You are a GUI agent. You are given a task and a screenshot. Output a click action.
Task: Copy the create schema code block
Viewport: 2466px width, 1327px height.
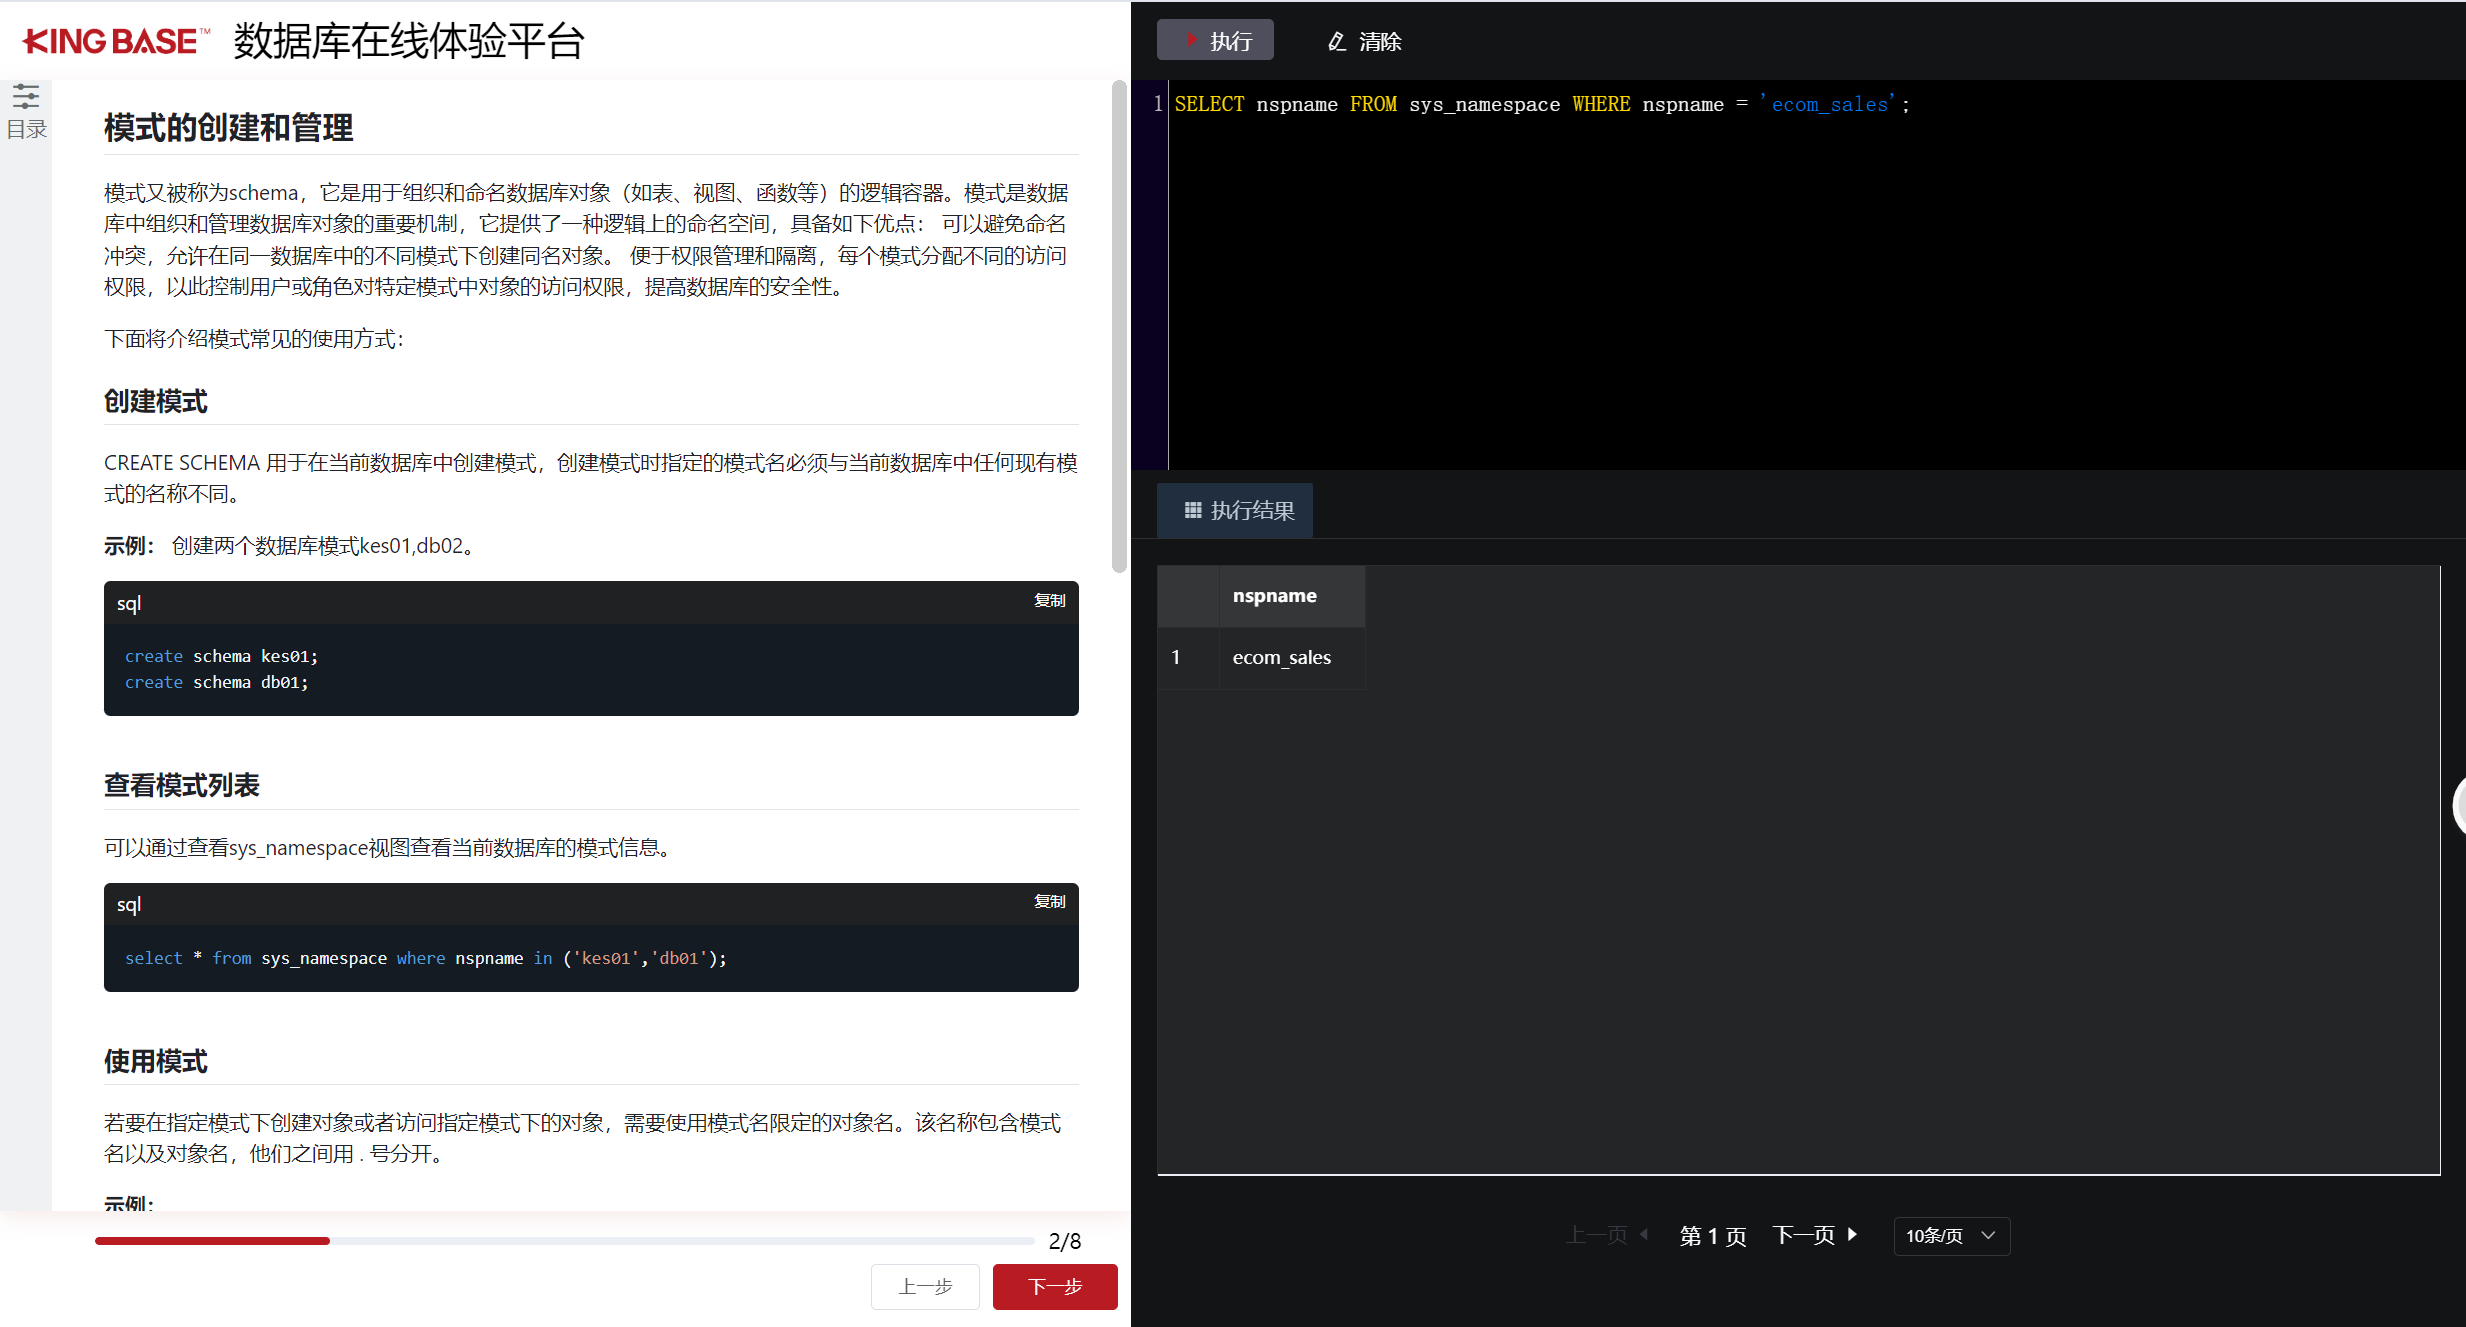click(x=1049, y=600)
